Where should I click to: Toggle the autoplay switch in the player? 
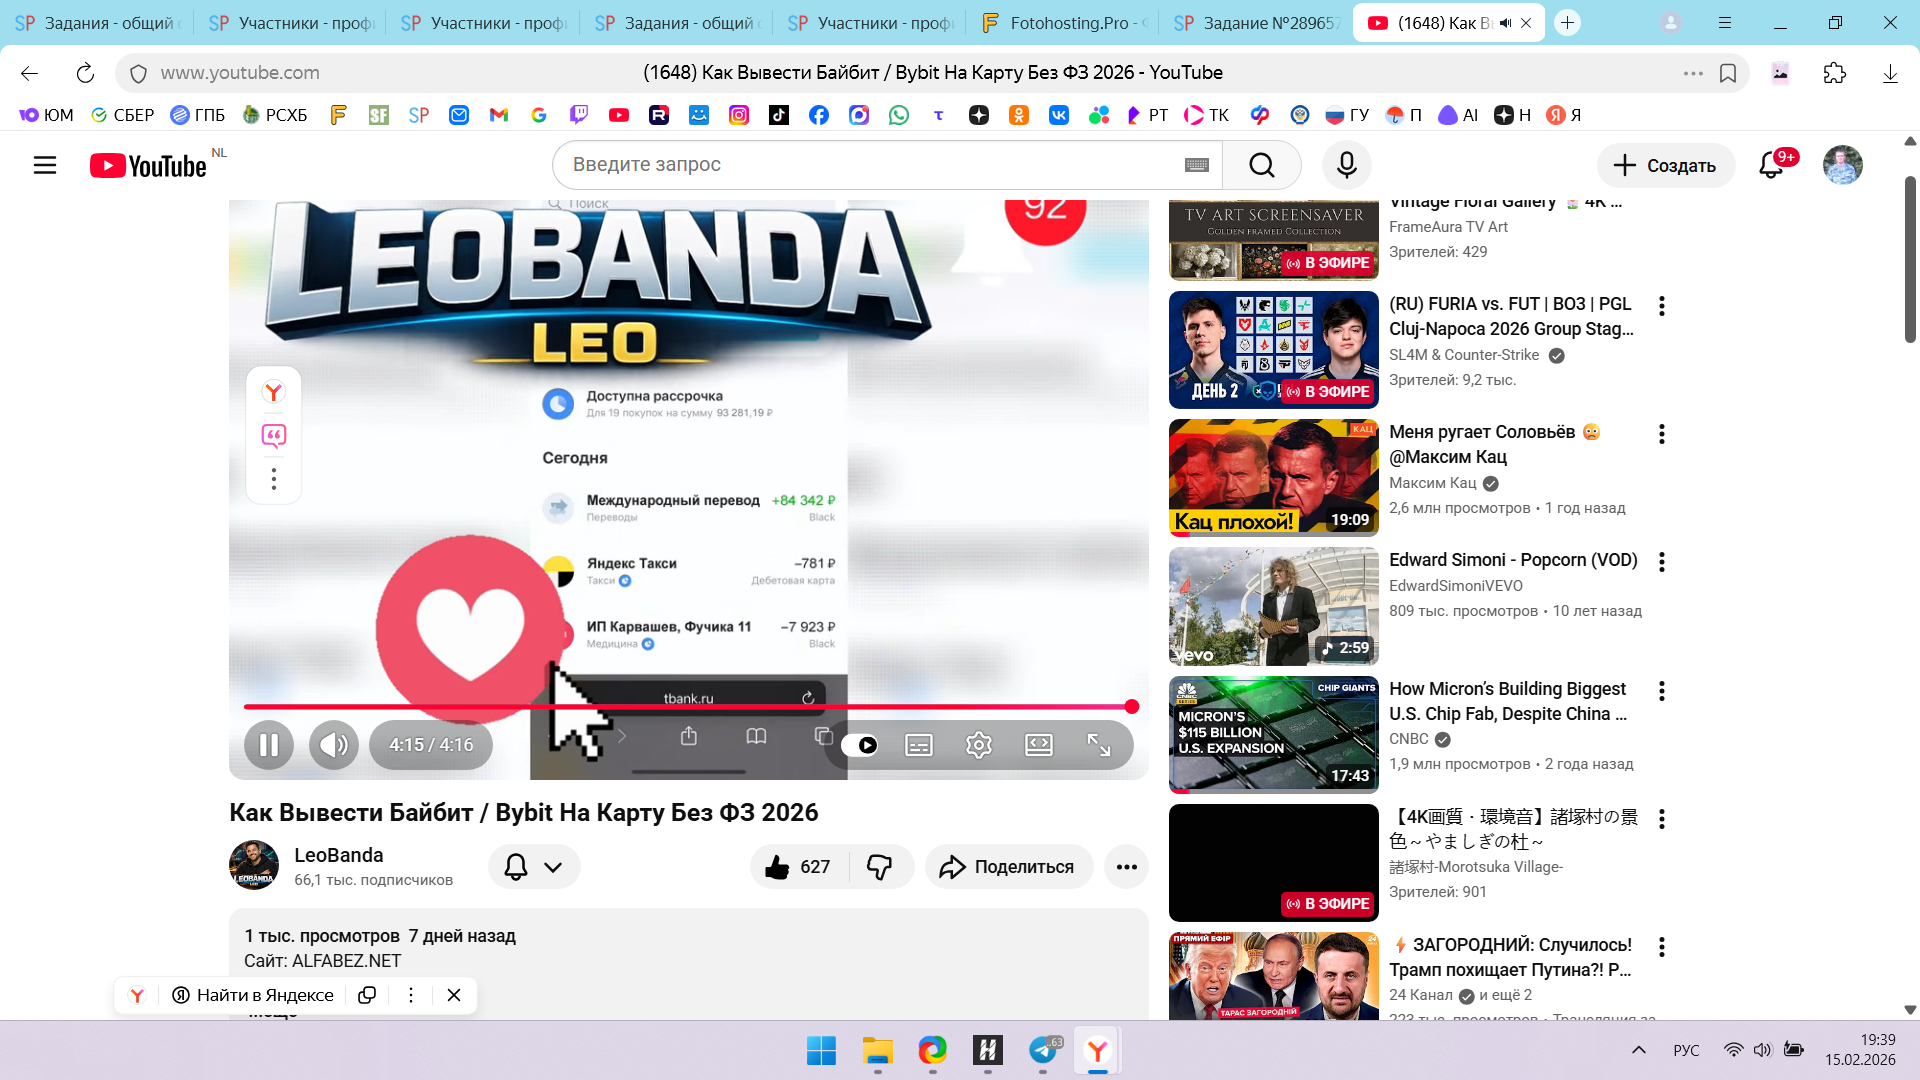[860, 745]
